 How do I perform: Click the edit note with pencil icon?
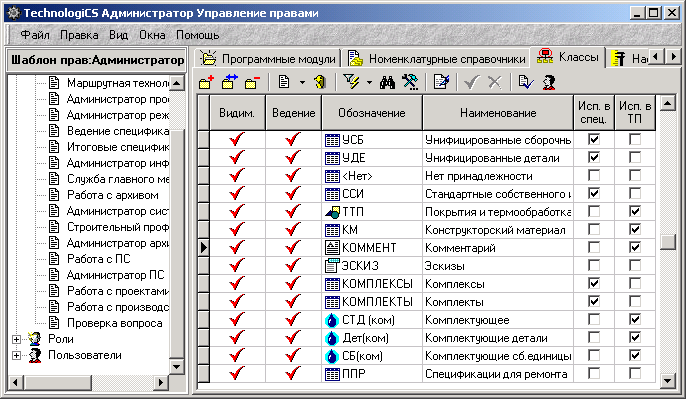coord(441,82)
